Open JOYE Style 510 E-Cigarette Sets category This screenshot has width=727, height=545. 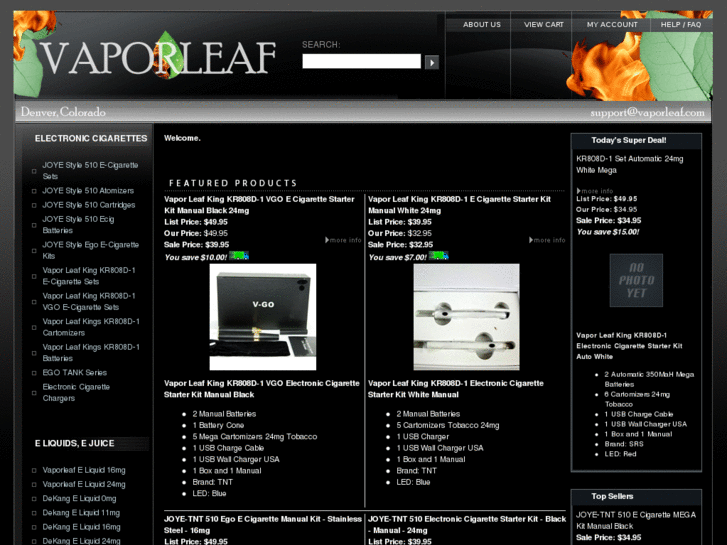coord(90,171)
